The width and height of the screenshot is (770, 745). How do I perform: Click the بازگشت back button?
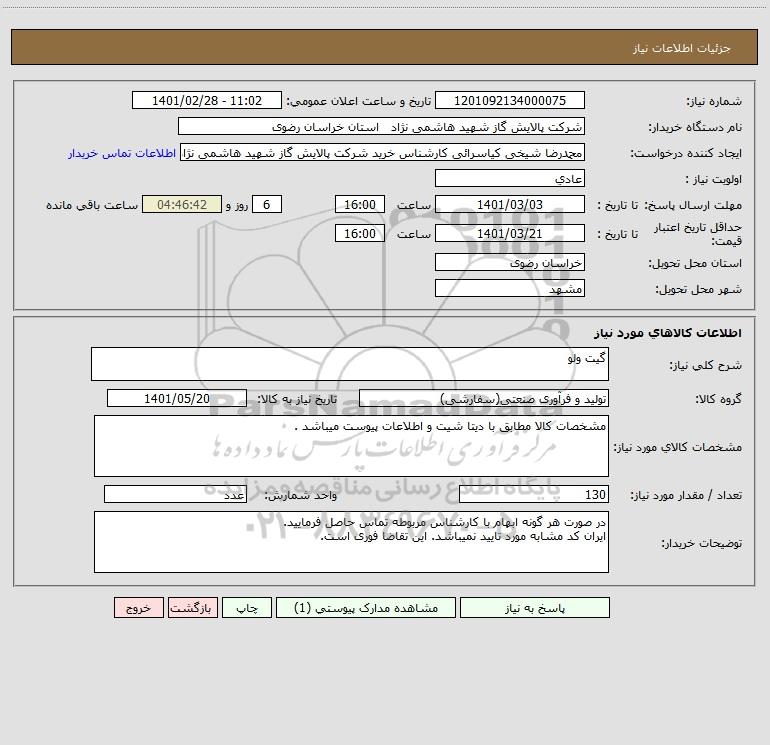click(x=192, y=607)
